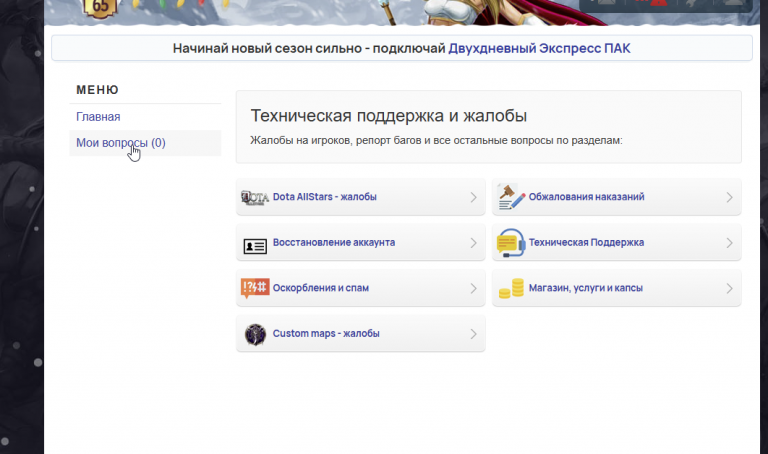This screenshot has width=768, height=454.
Task: Click the round Custom maps icon
Action: point(255,335)
